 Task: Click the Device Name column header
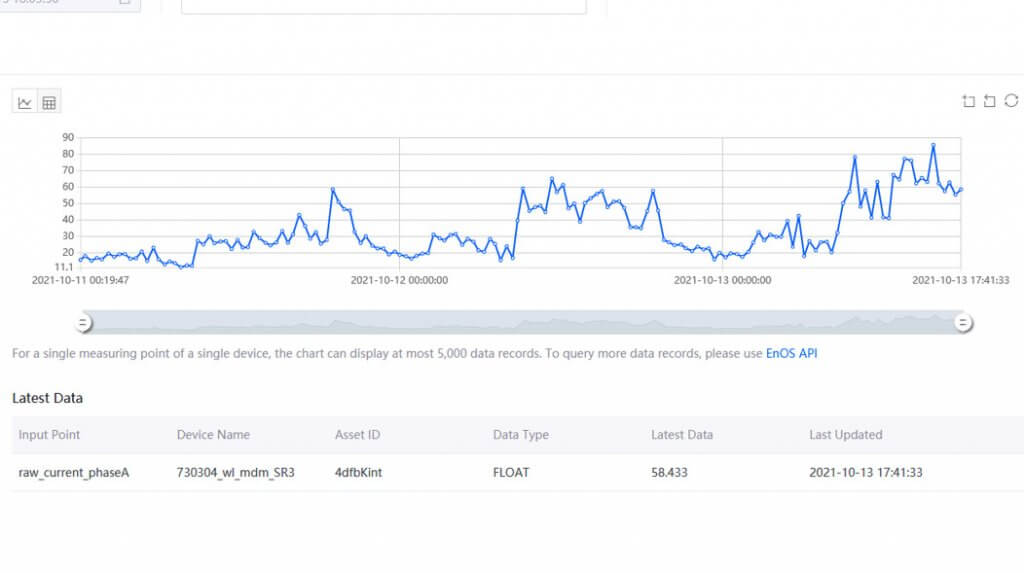(x=213, y=434)
